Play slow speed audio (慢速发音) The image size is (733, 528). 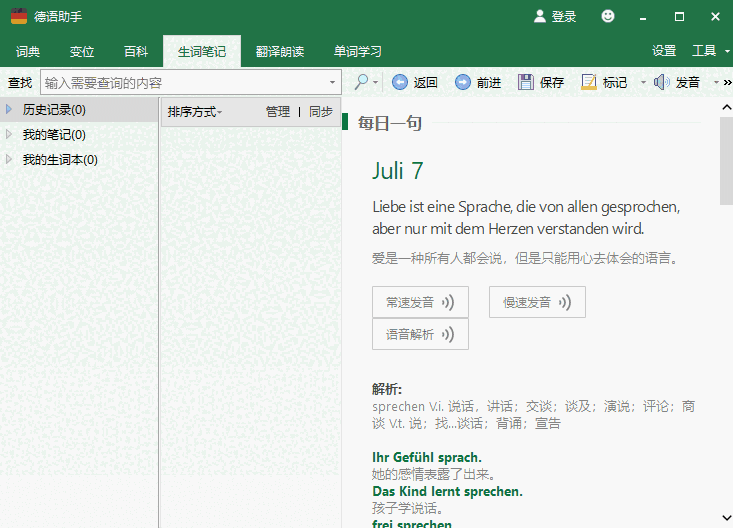(537, 302)
